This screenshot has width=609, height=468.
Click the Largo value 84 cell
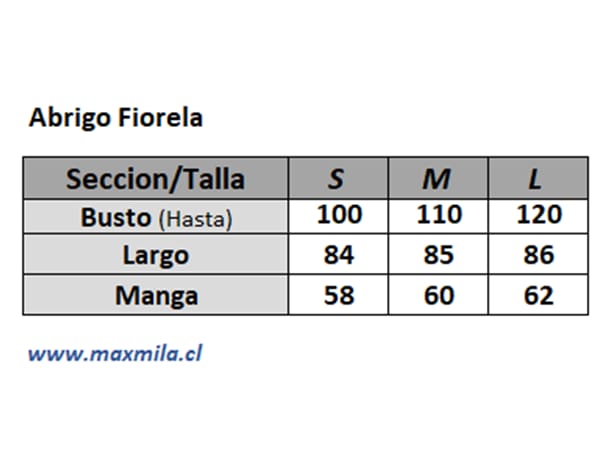coord(338,254)
